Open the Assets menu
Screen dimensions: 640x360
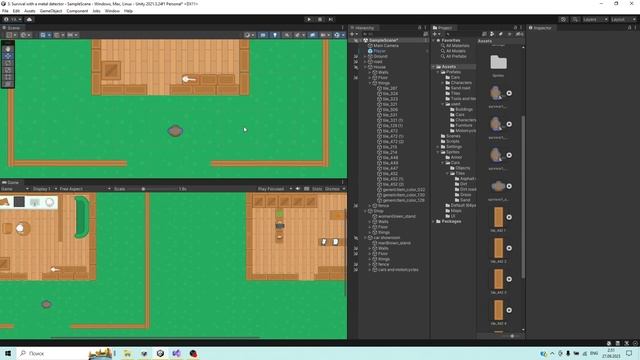pos(30,11)
